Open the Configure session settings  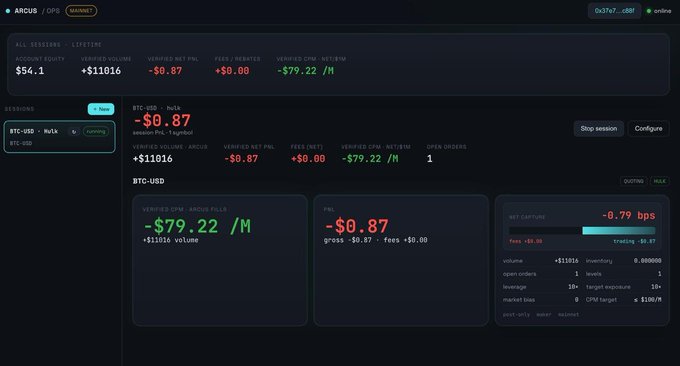tap(648, 128)
